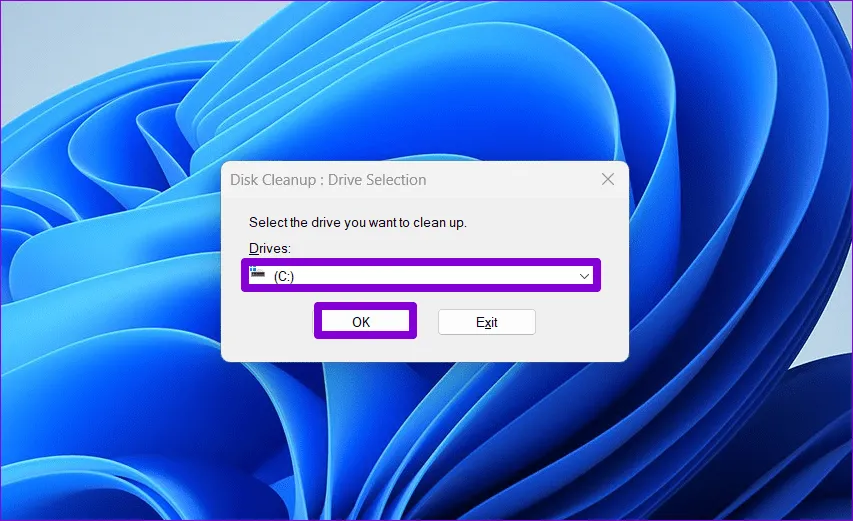Viewport: 853px width, 521px height.
Task: Click the empty dialog area left of OK
Action: click(x=268, y=323)
